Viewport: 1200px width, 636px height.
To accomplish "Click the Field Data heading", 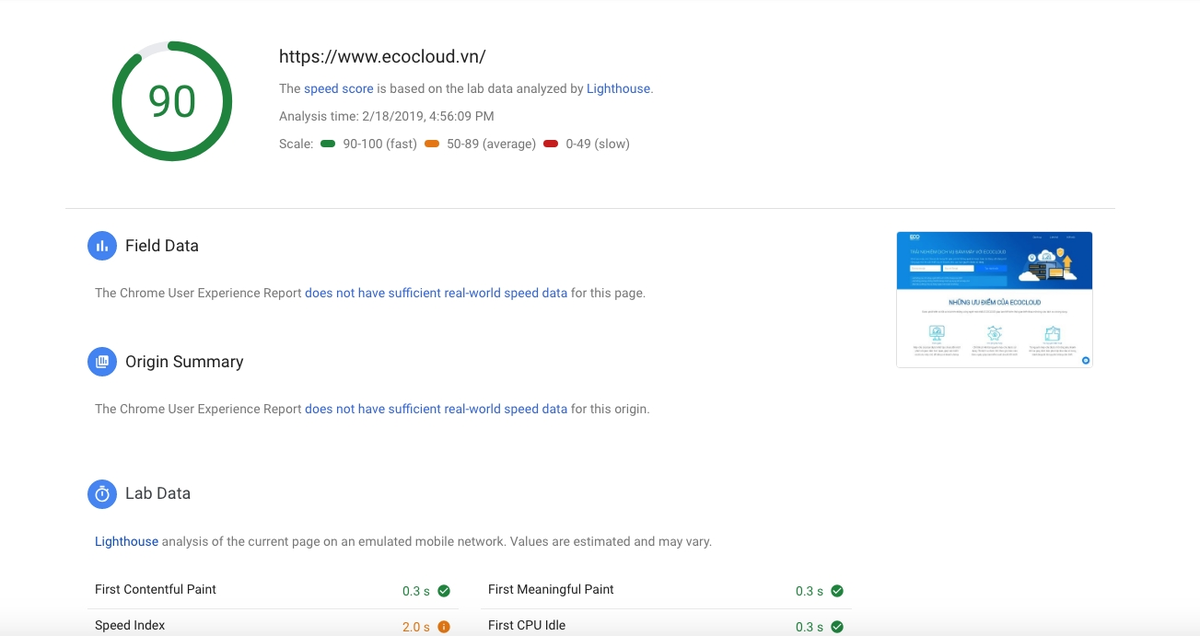I will (162, 246).
